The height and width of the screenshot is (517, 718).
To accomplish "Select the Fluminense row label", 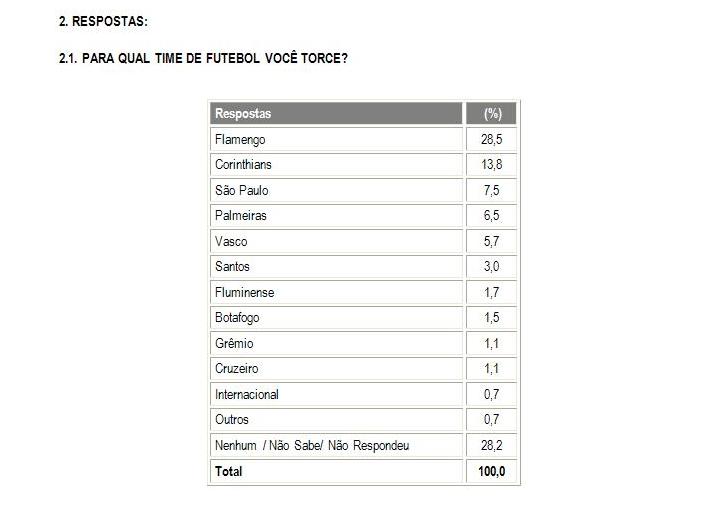I will (x=244, y=292).
